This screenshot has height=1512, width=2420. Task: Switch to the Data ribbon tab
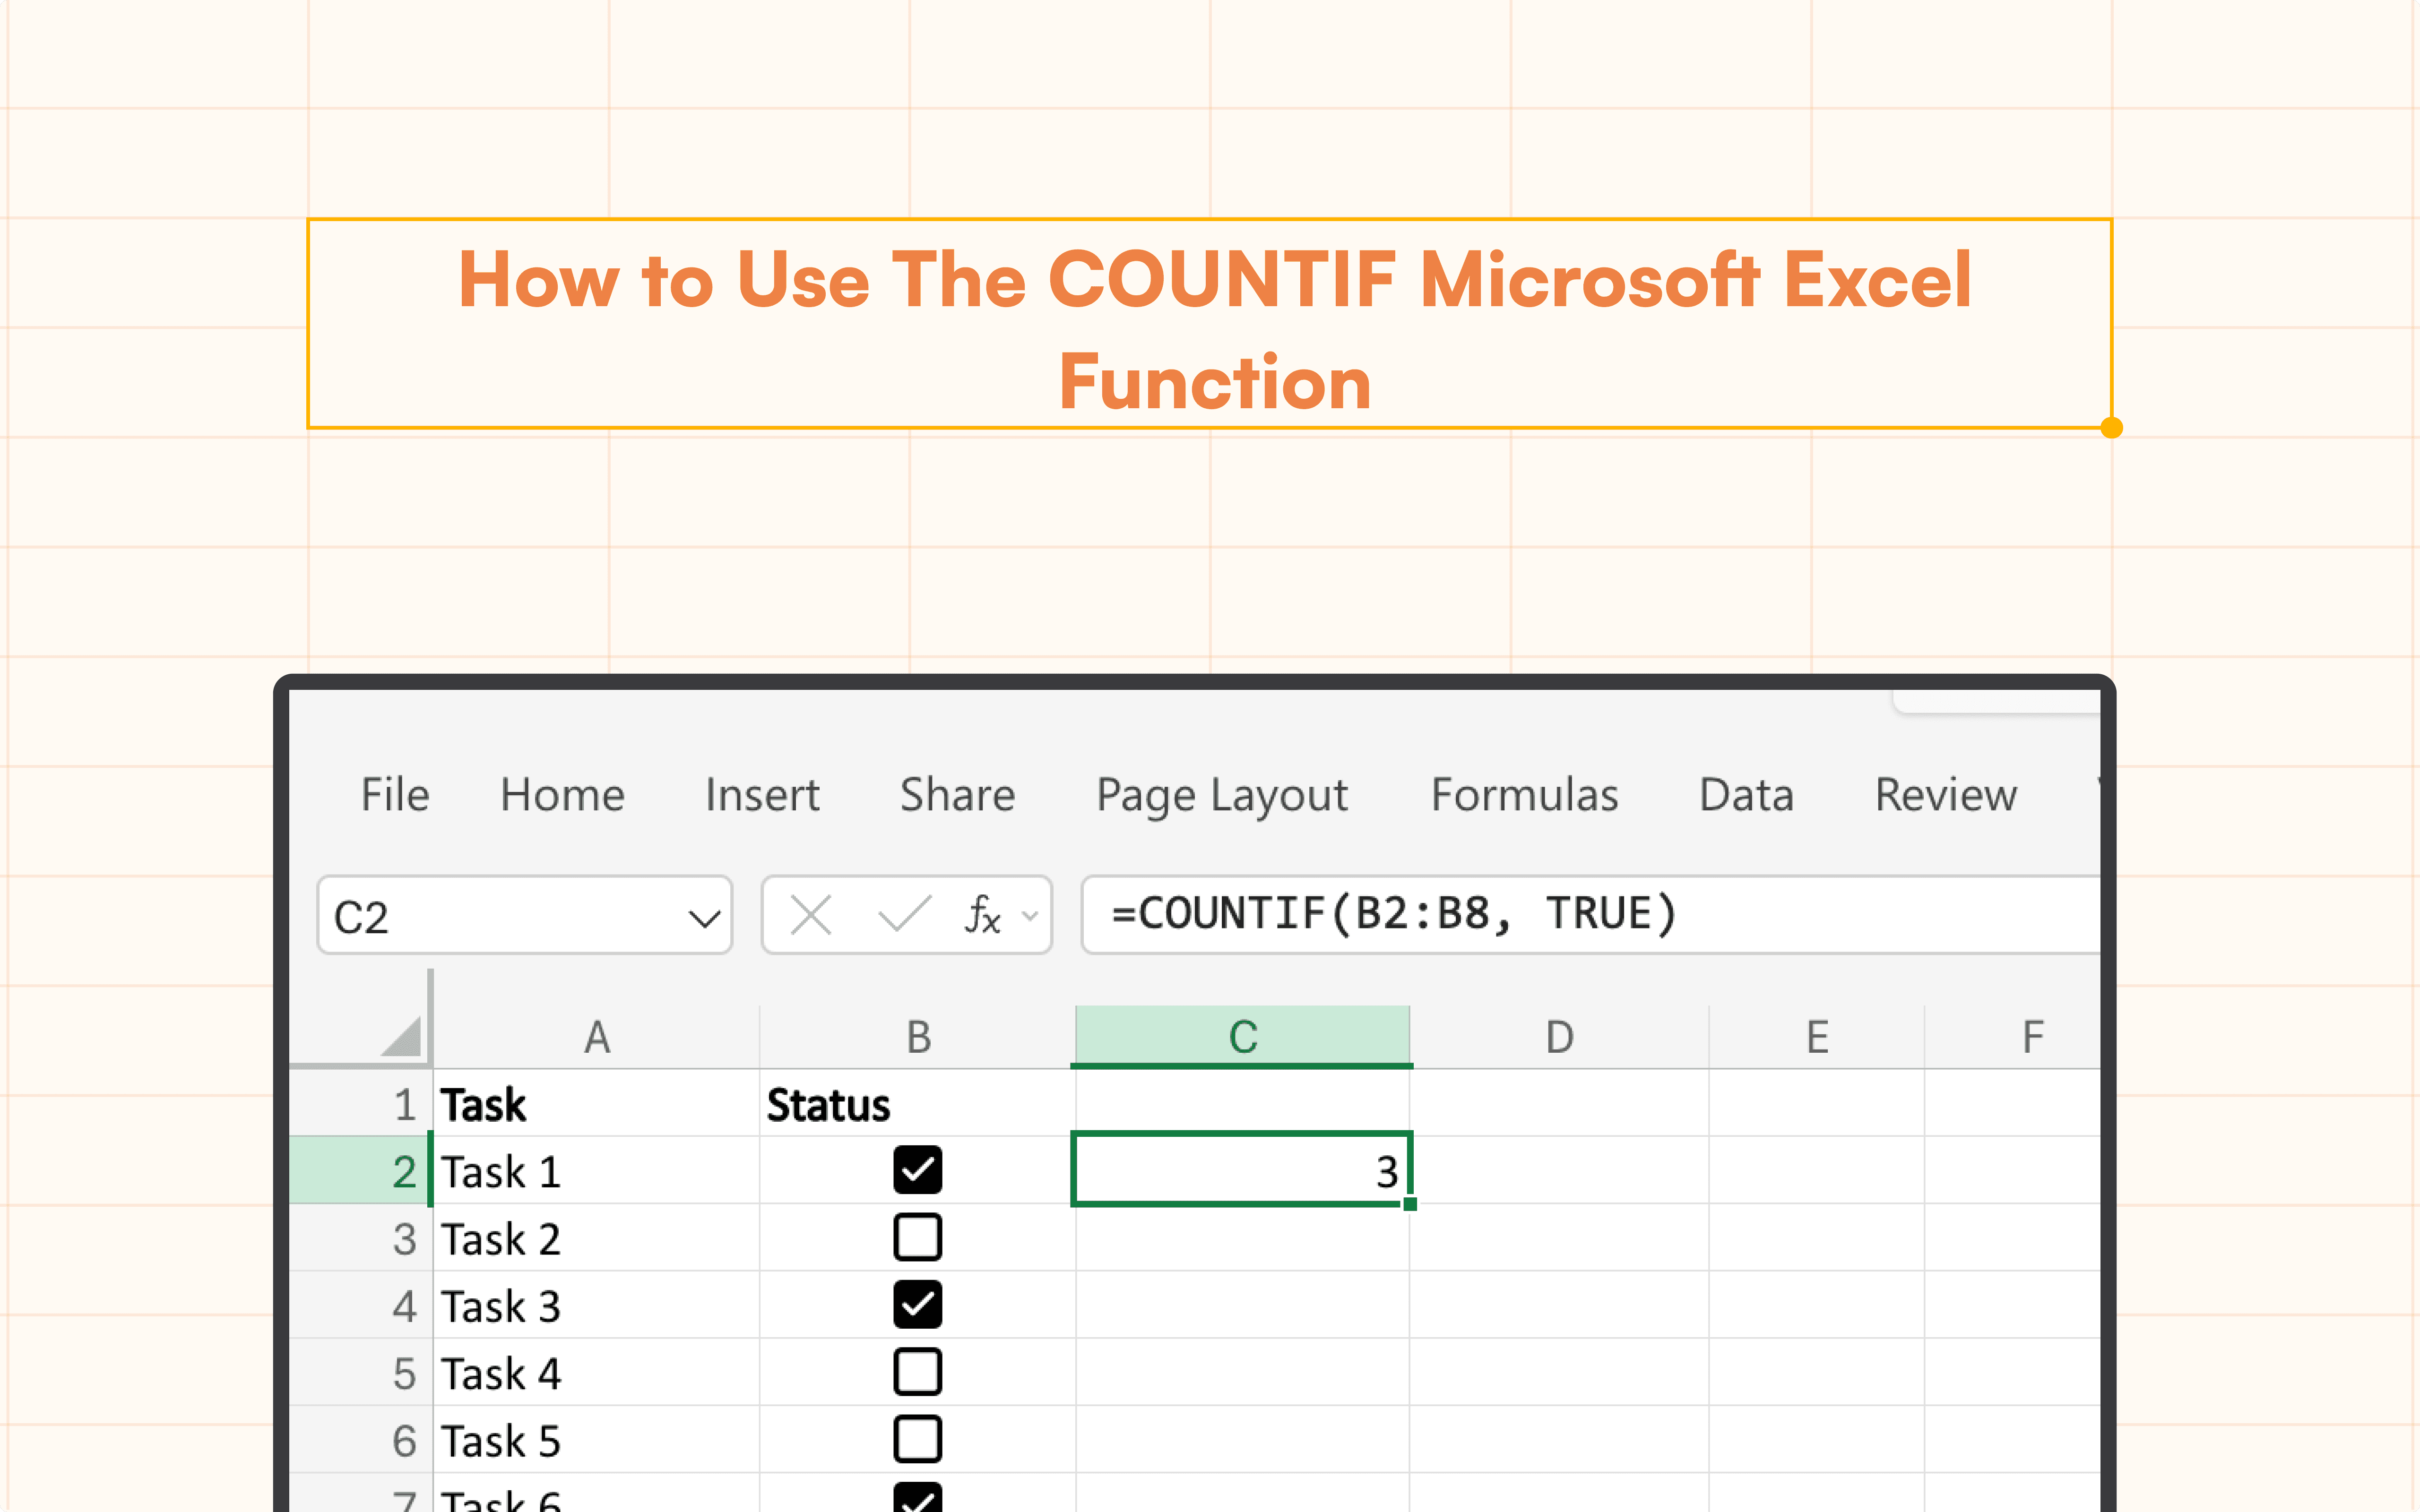click(x=1746, y=795)
